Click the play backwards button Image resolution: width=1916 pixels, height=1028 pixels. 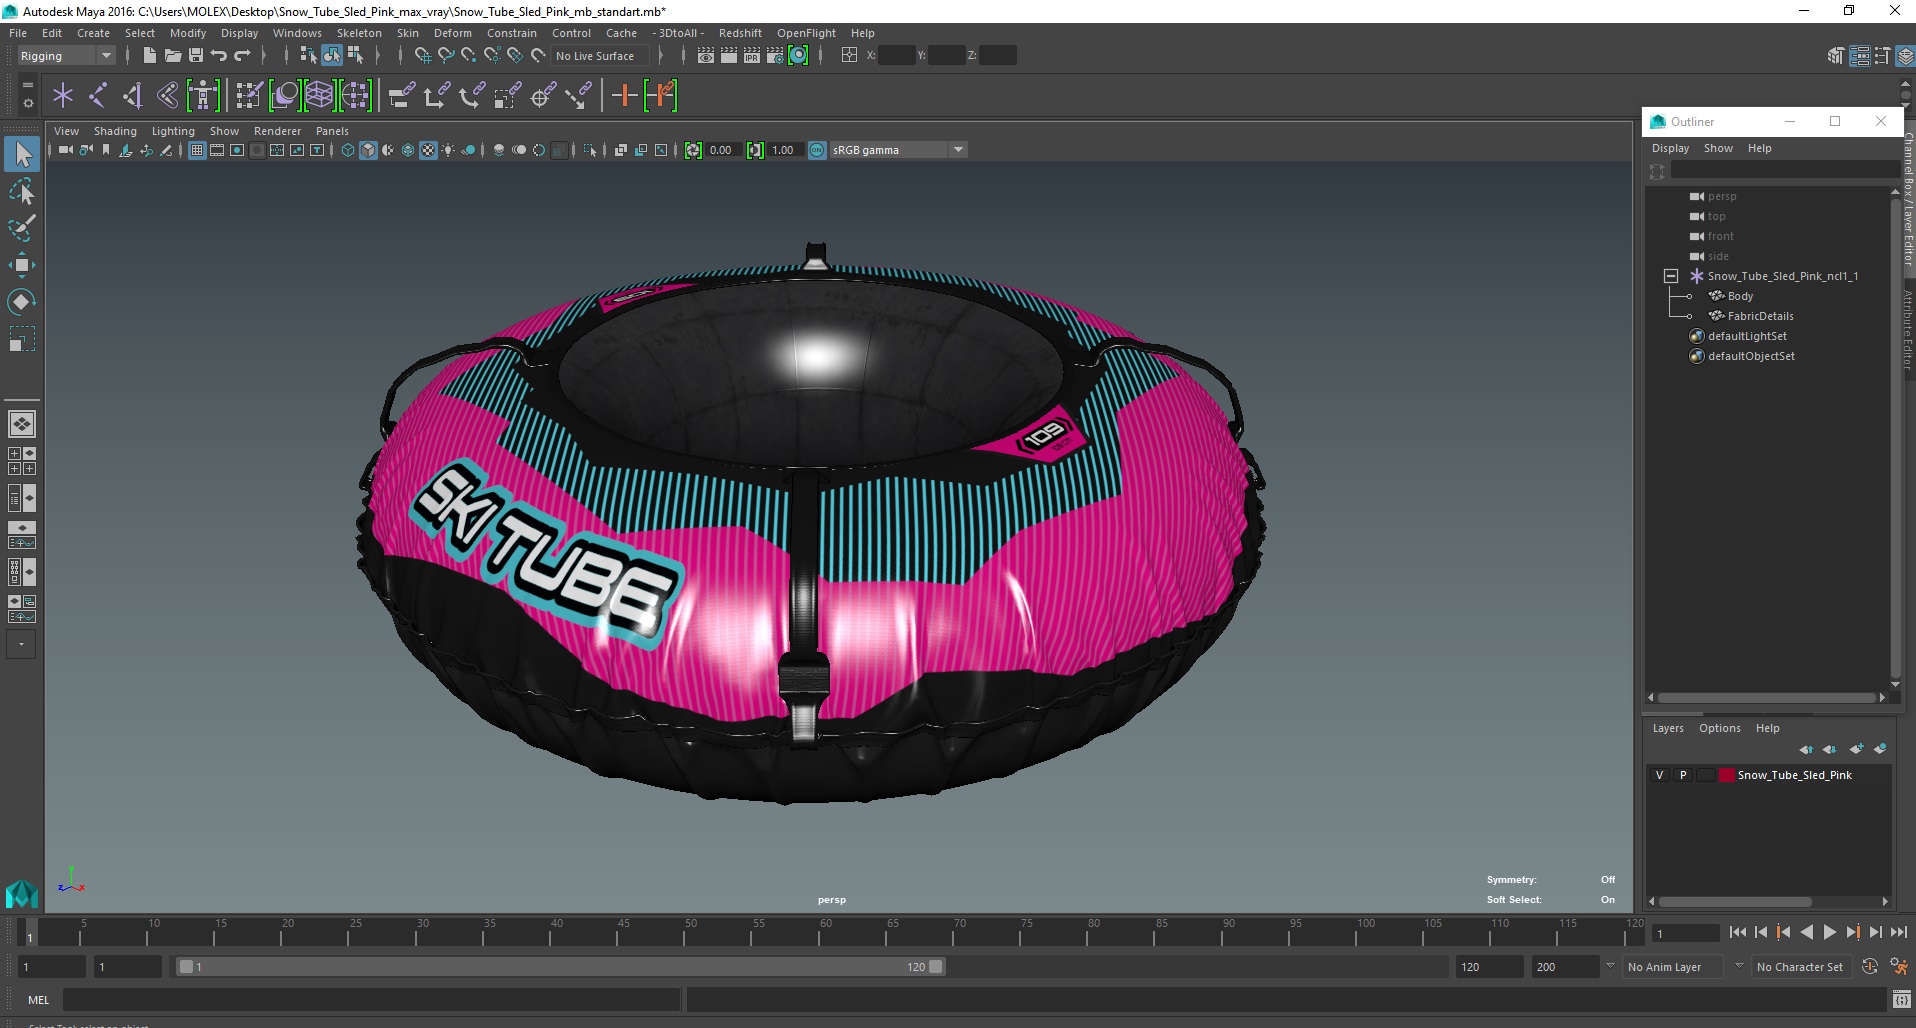pos(1806,932)
